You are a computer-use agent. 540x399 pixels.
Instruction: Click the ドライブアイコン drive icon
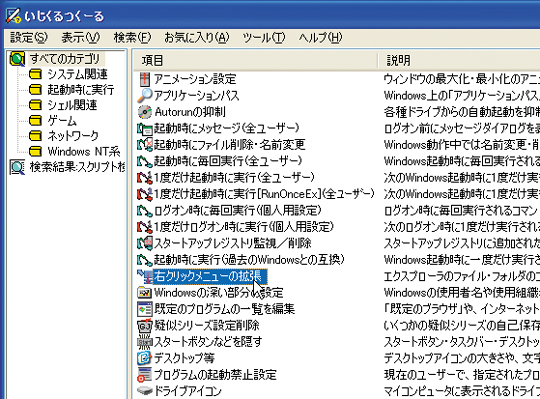click(145, 391)
